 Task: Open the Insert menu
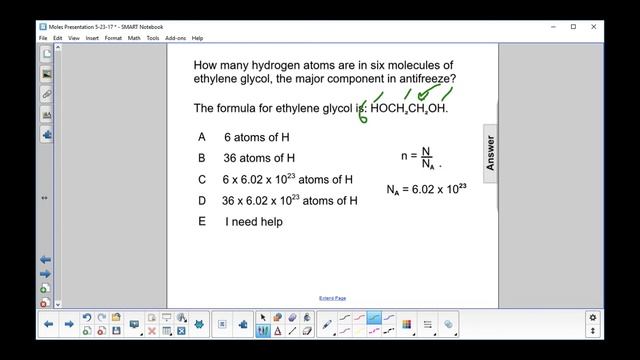[x=92, y=38]
